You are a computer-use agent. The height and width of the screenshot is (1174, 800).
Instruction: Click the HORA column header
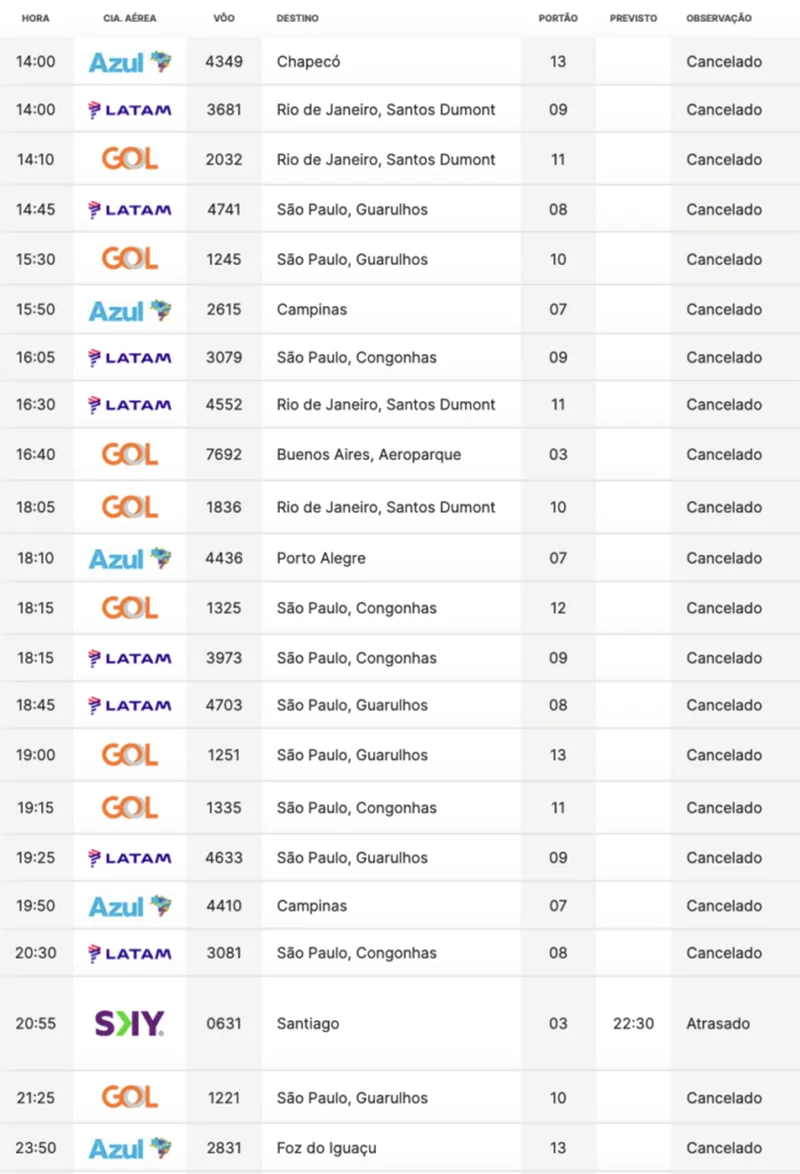36,19
